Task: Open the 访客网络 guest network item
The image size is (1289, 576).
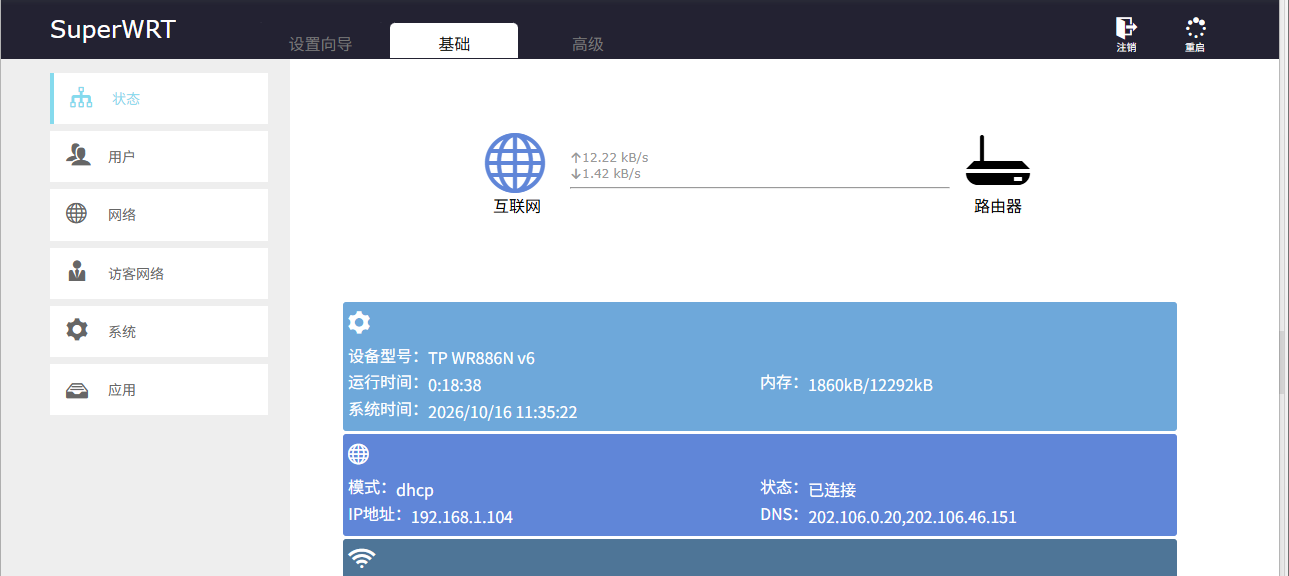Action: (x=159, y=273)
